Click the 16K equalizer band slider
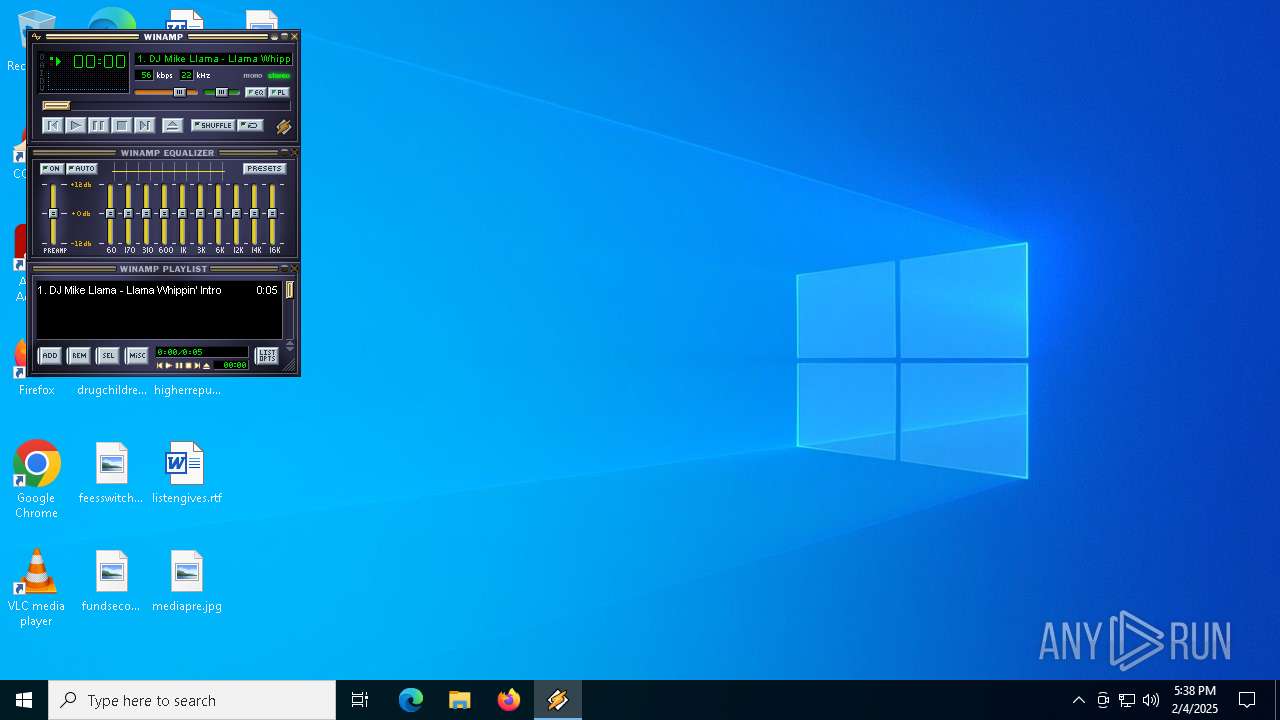This screenshot has width=1280, height=720. (272, 214)
